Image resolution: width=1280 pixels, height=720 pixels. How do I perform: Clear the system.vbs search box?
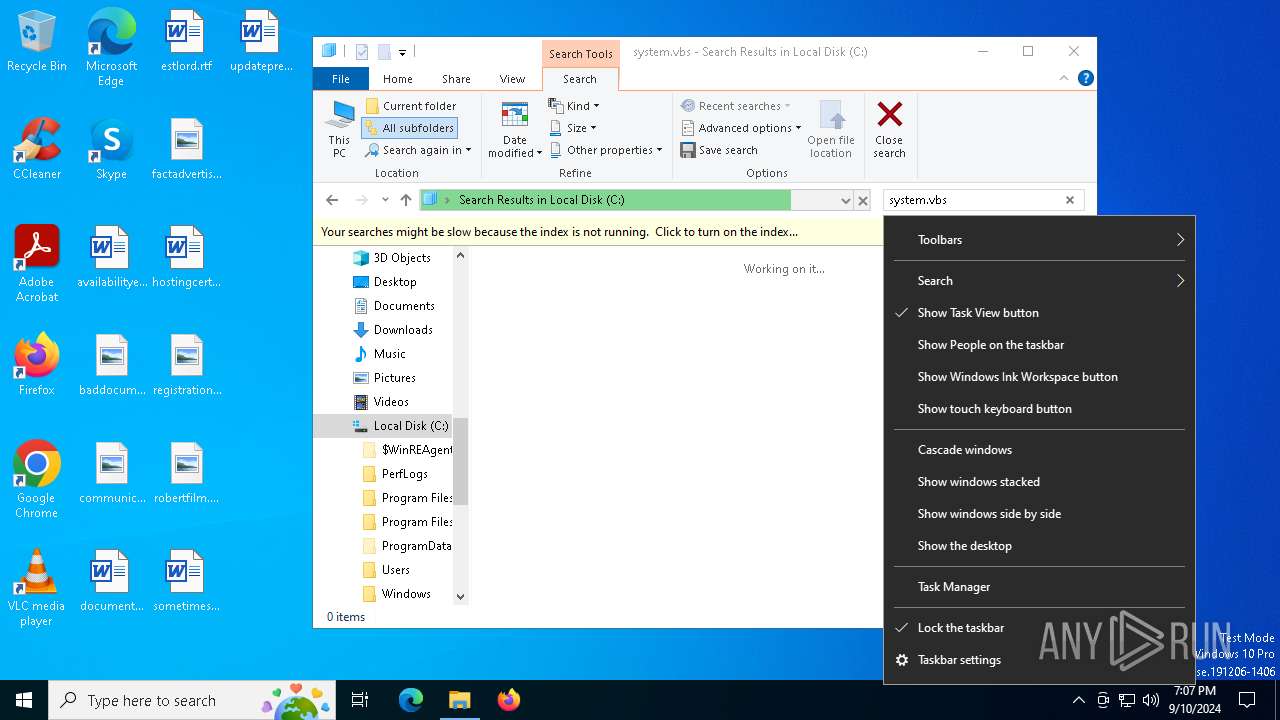pyautogui.click(x=1070, y=200)
